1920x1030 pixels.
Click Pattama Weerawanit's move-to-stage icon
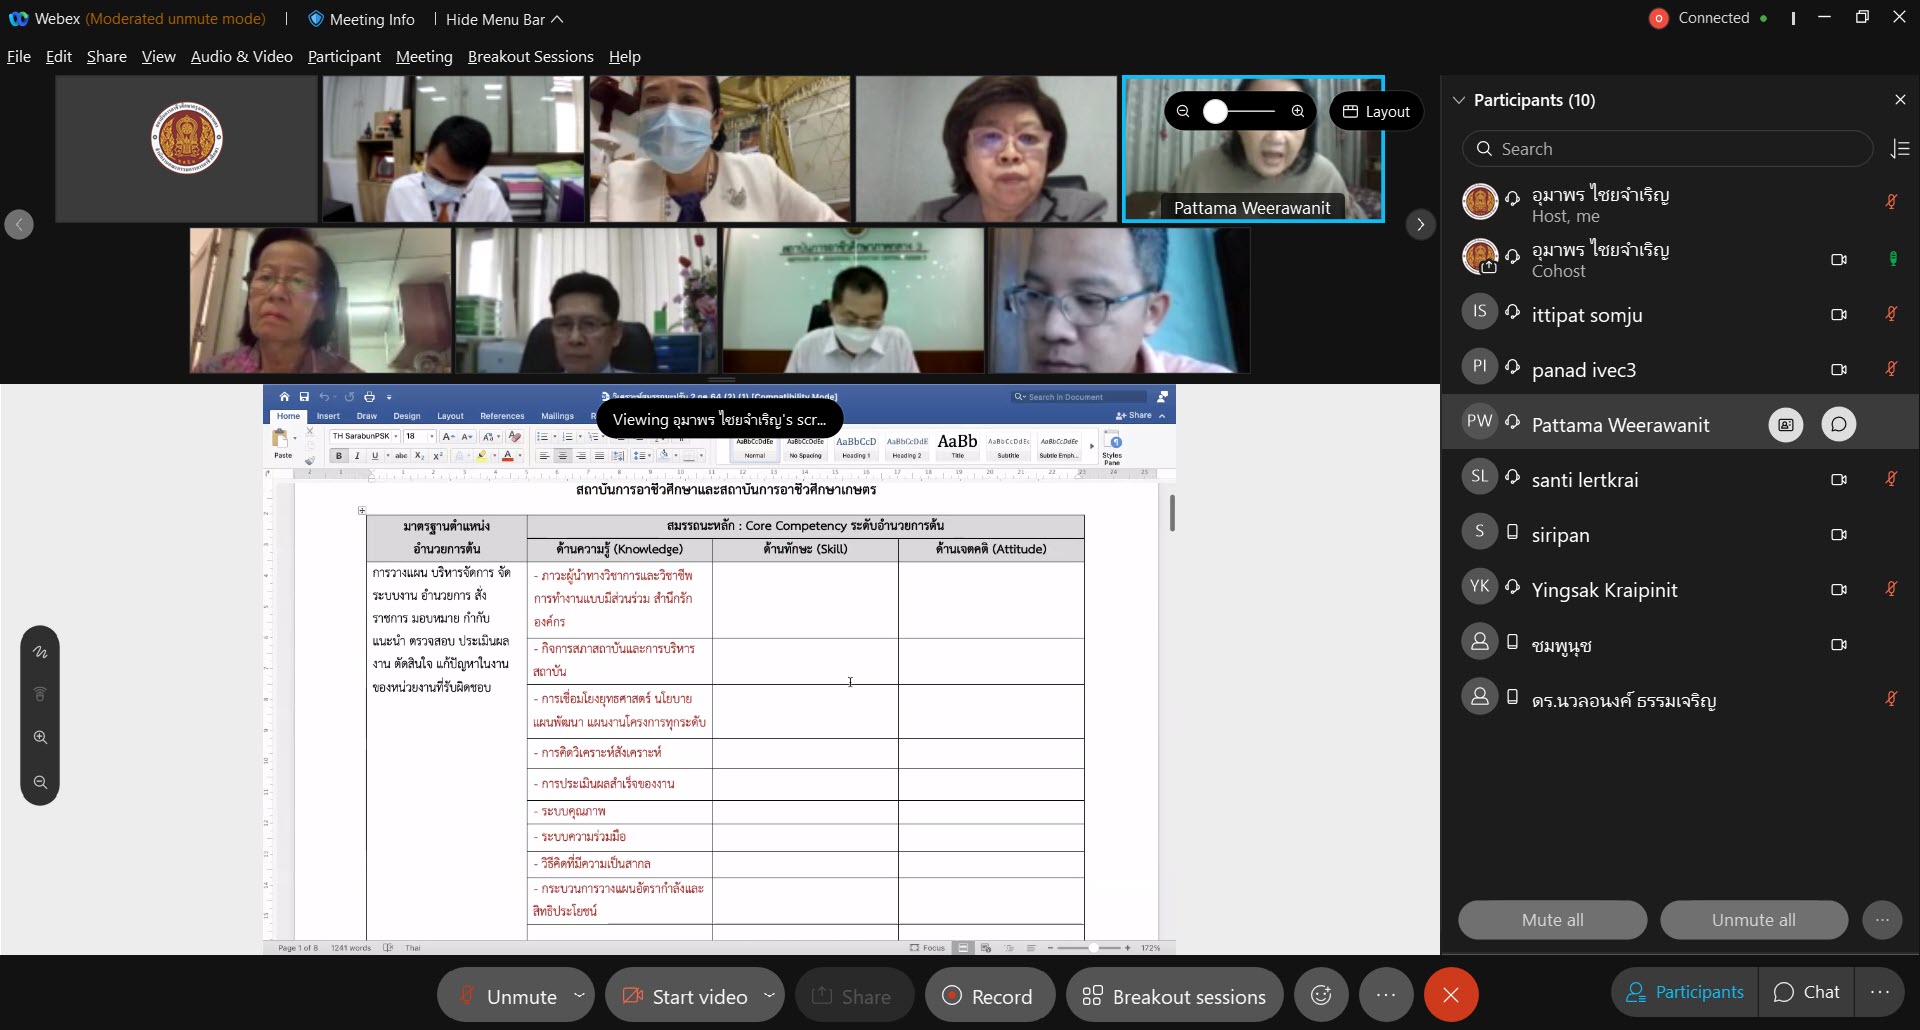click(x=1786, y=425)
